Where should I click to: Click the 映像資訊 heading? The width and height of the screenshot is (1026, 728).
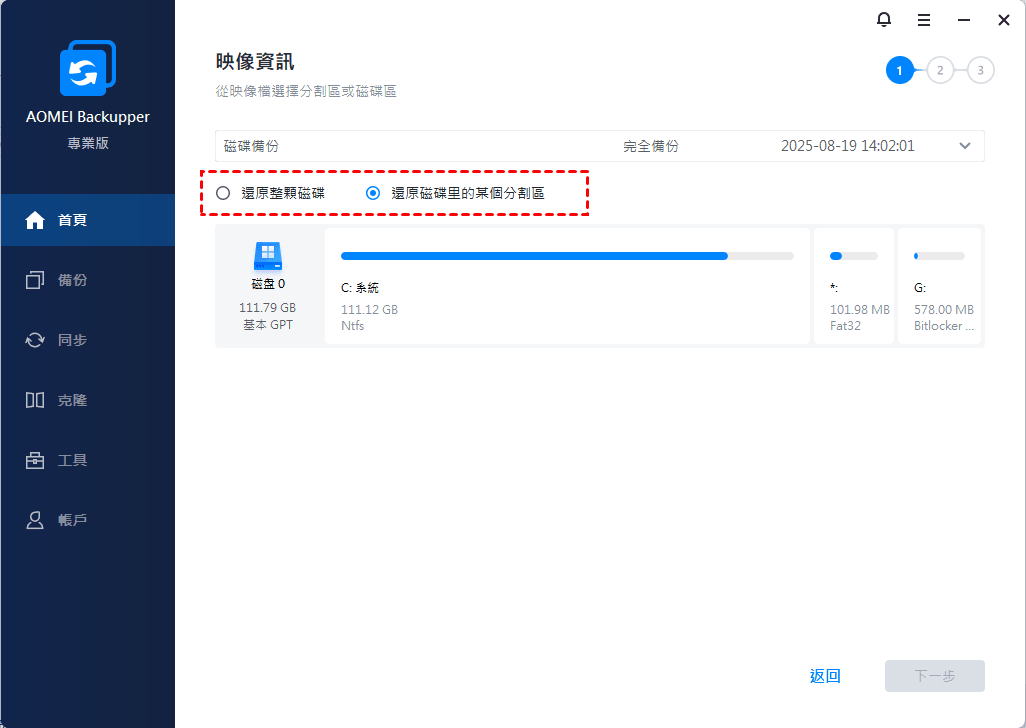coord(255,61)
